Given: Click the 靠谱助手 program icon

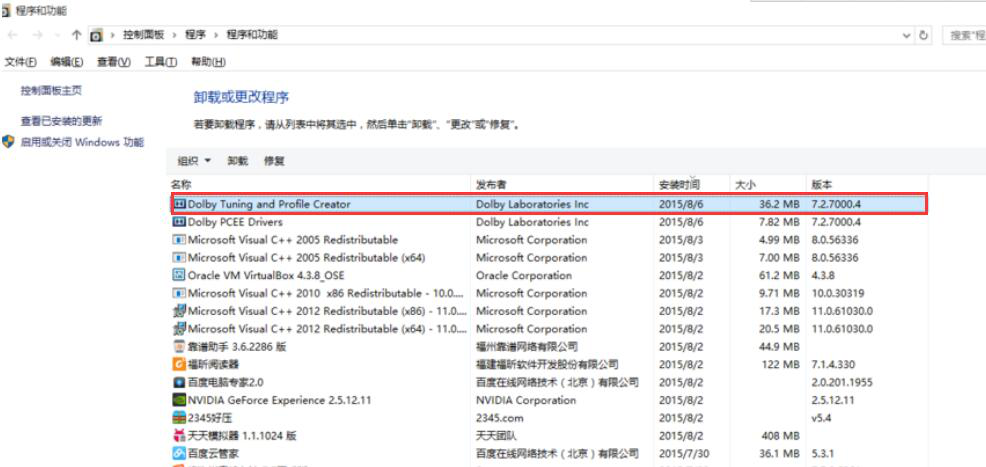Looking at the screenshot, I should tap(180, 346).
